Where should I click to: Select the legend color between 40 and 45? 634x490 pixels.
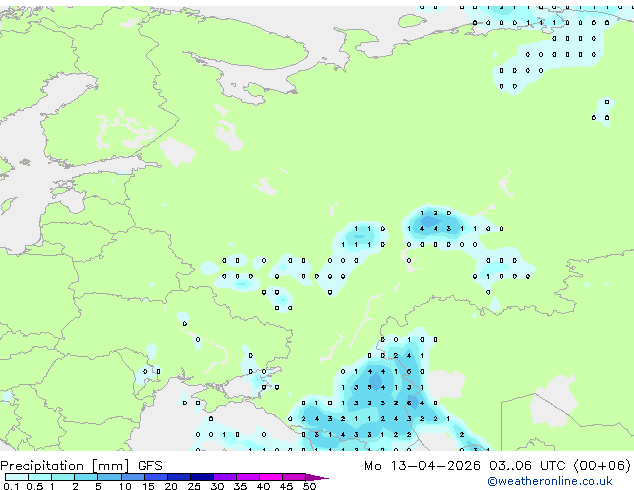point(271,477)
